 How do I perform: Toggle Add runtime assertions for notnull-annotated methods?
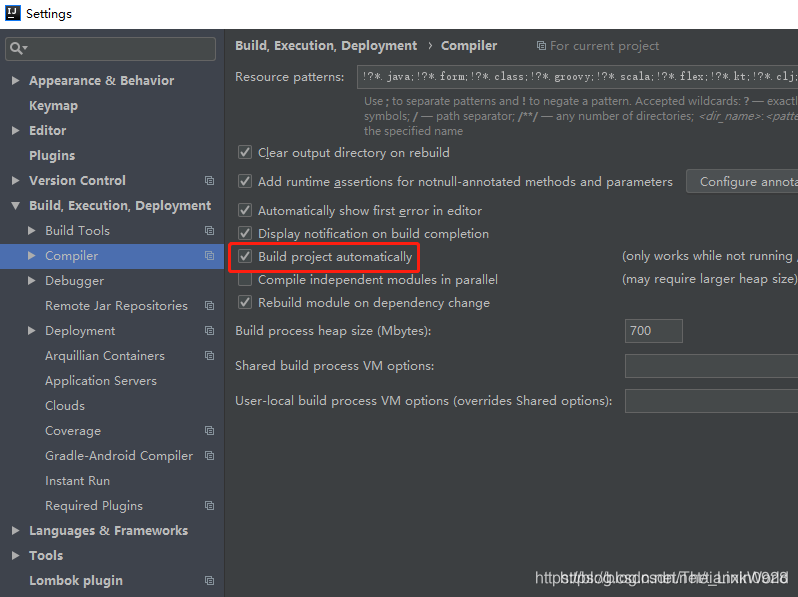pyautogui.click(x=245, y=181)
